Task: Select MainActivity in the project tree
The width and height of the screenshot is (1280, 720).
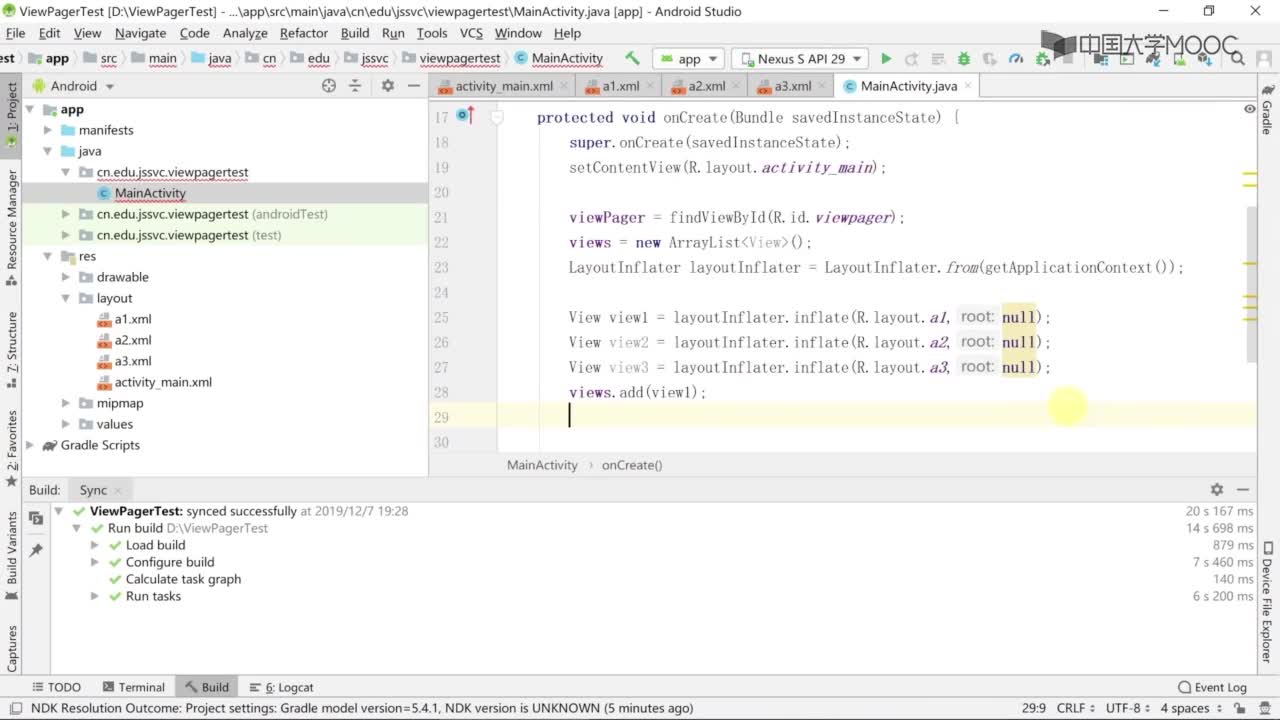Action: pyautogui.click(x=150, y=193)
